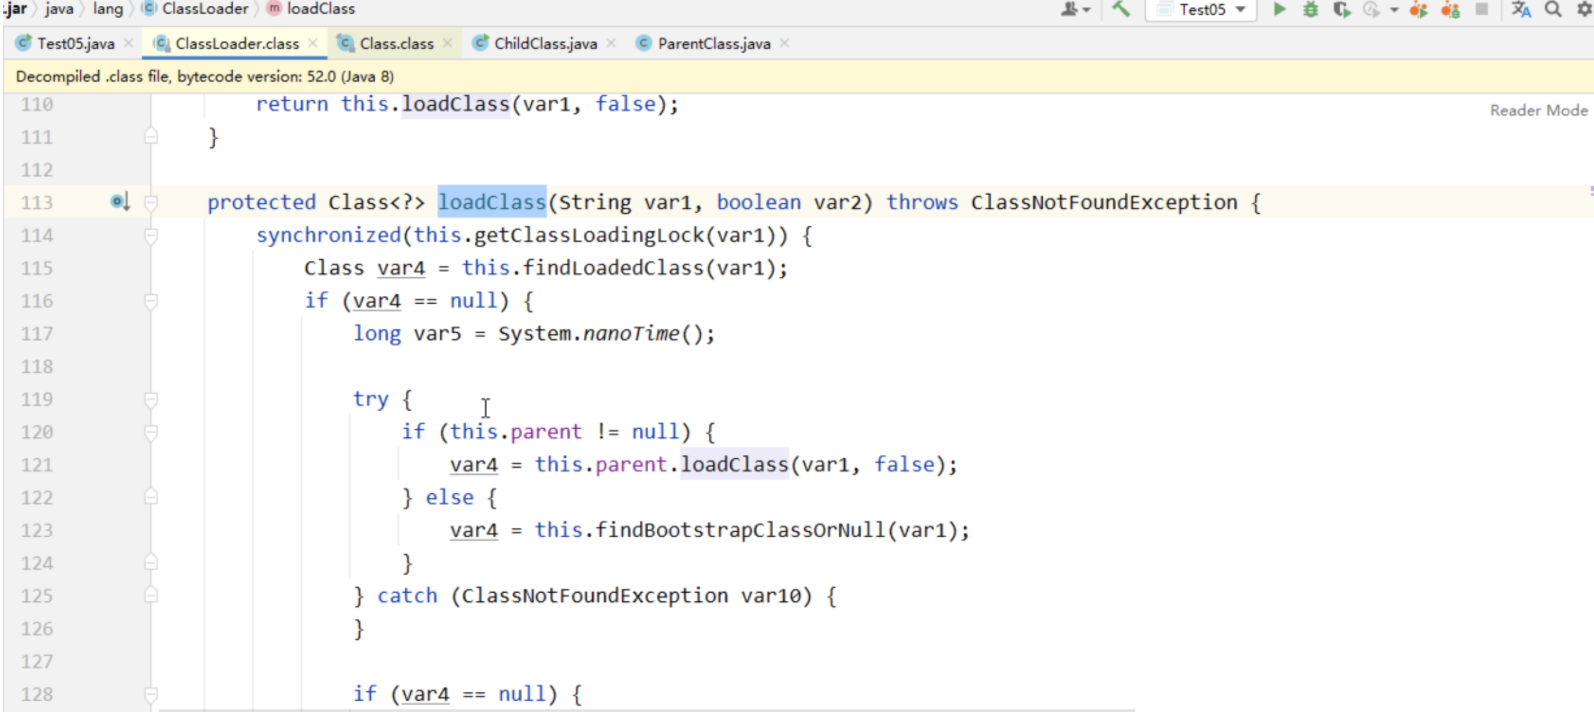
Task: Click the 'else' keyword on line 122
Action: point(449,497)
